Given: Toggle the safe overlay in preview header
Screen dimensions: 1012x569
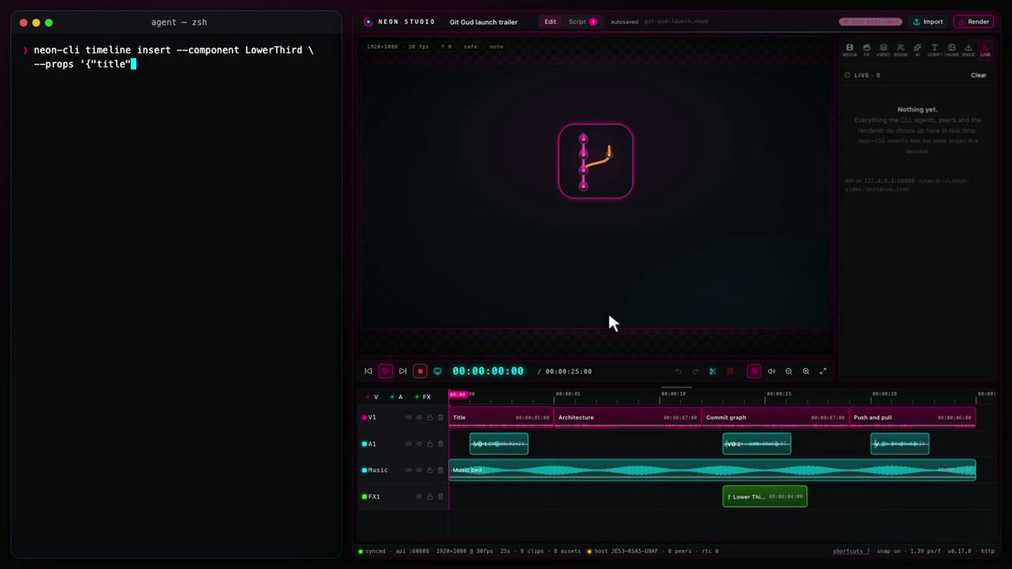Looking at the screenshot, I should [471, 46].
